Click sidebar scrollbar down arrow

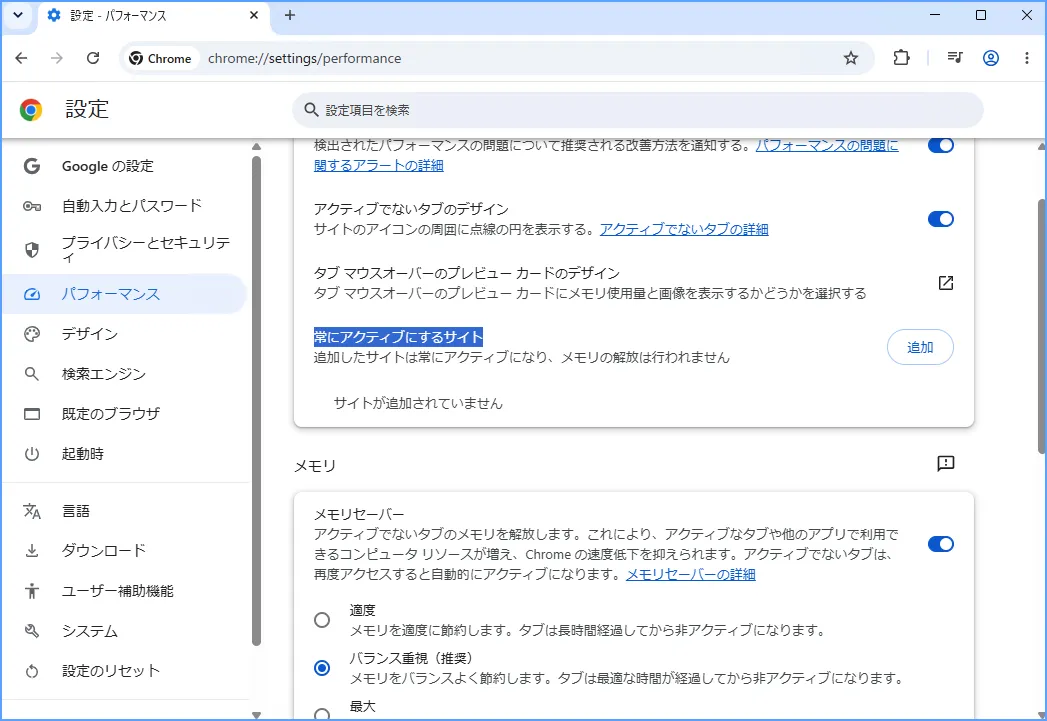[256, 714]
